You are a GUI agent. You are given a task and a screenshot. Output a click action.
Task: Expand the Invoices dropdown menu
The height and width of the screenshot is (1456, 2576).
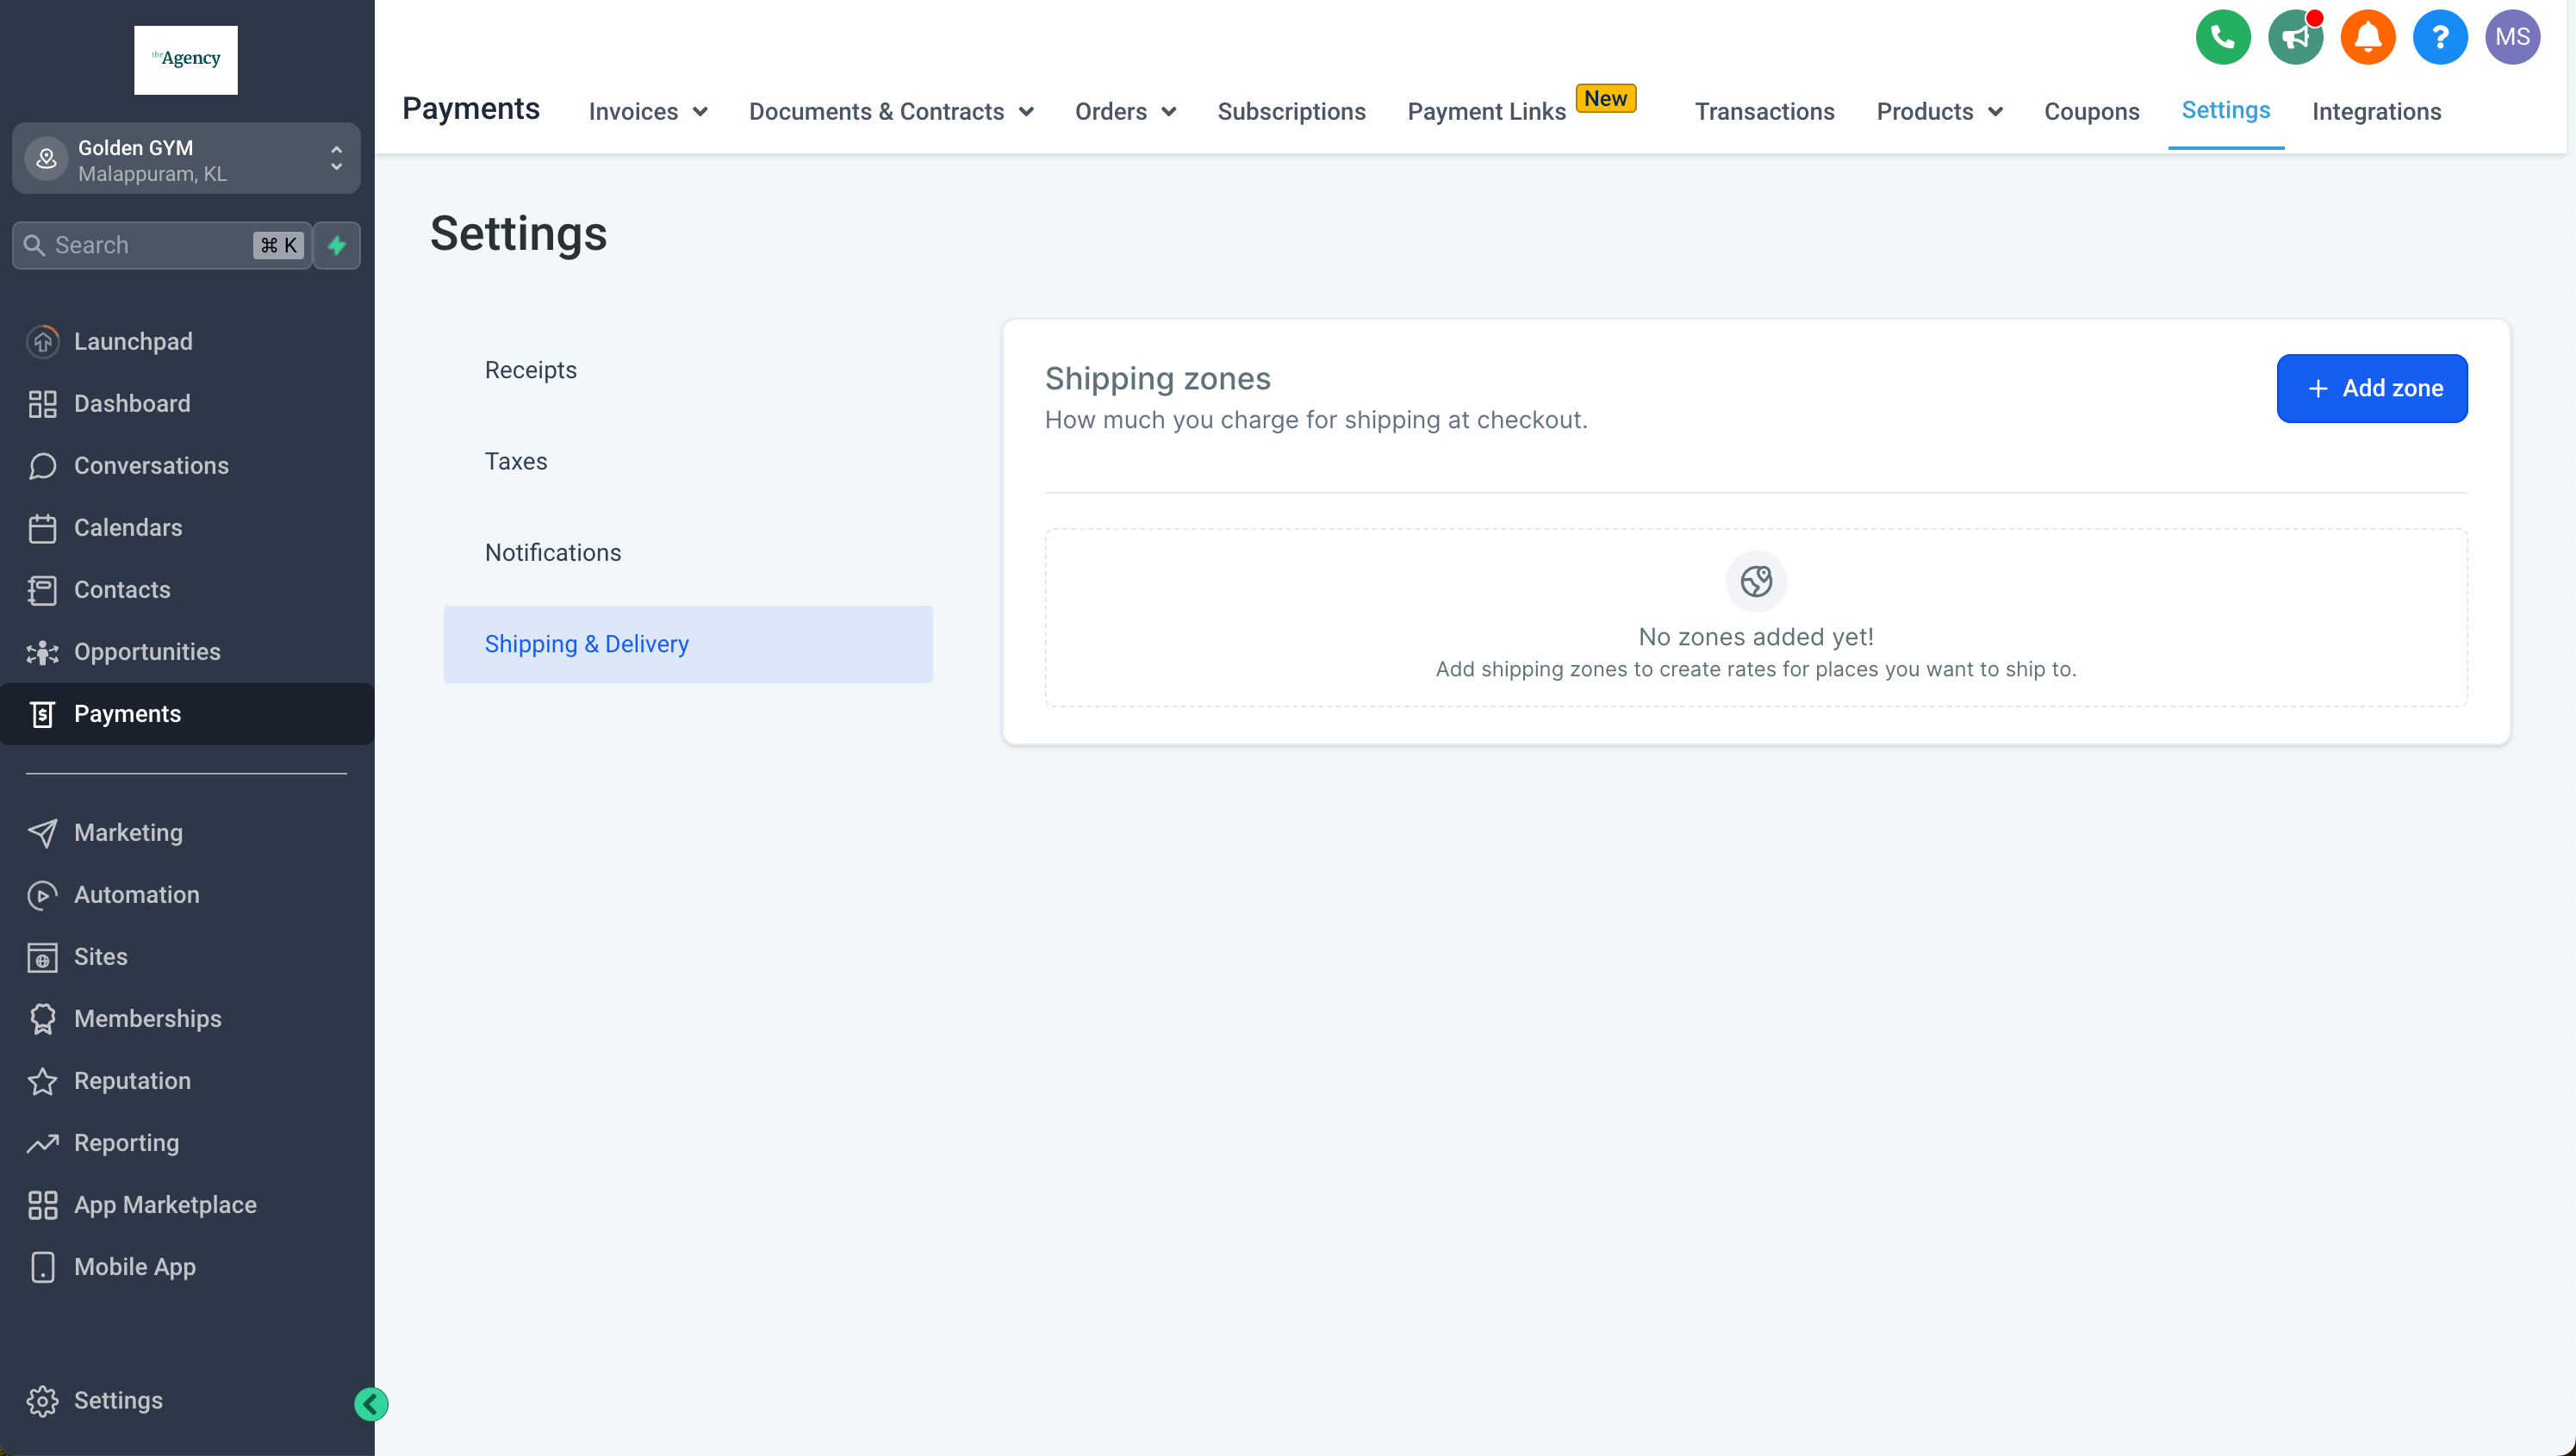tap(647, 112)
